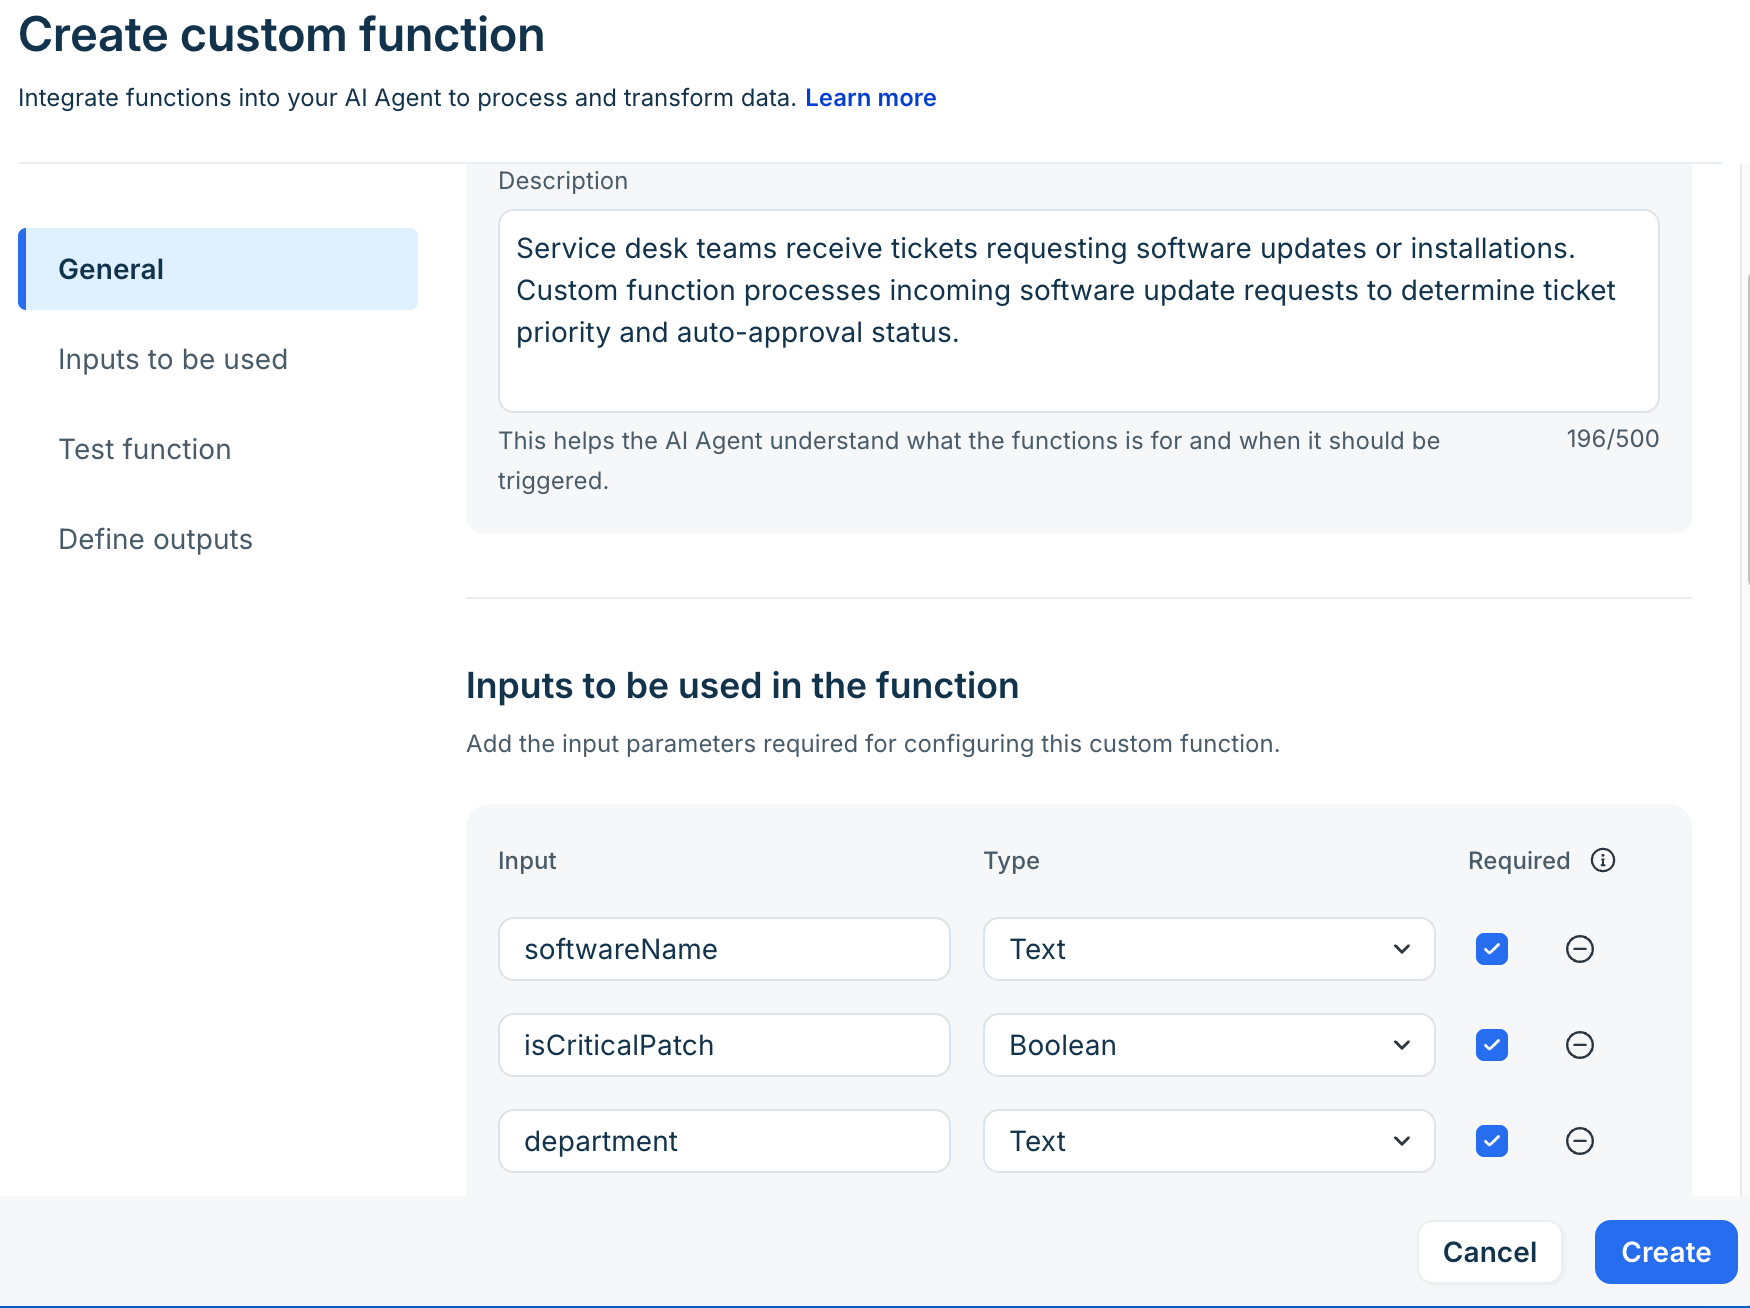Open the Learn more link
Viewport: 1750px width, 1308px height.
[870, 98]
